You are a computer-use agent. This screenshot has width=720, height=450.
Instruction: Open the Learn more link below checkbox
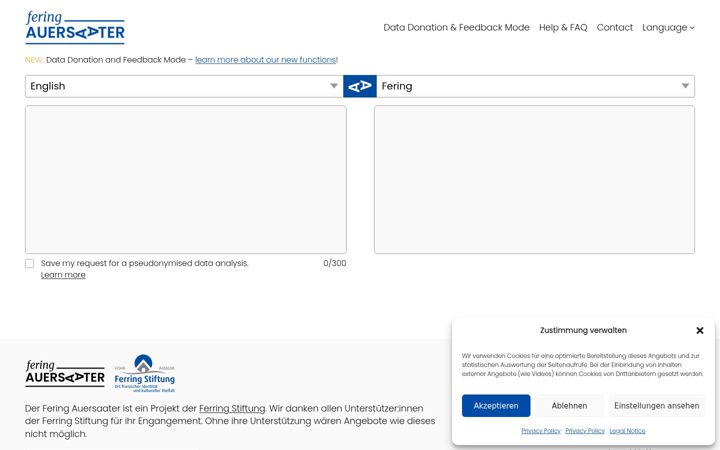tap(63, 275)
